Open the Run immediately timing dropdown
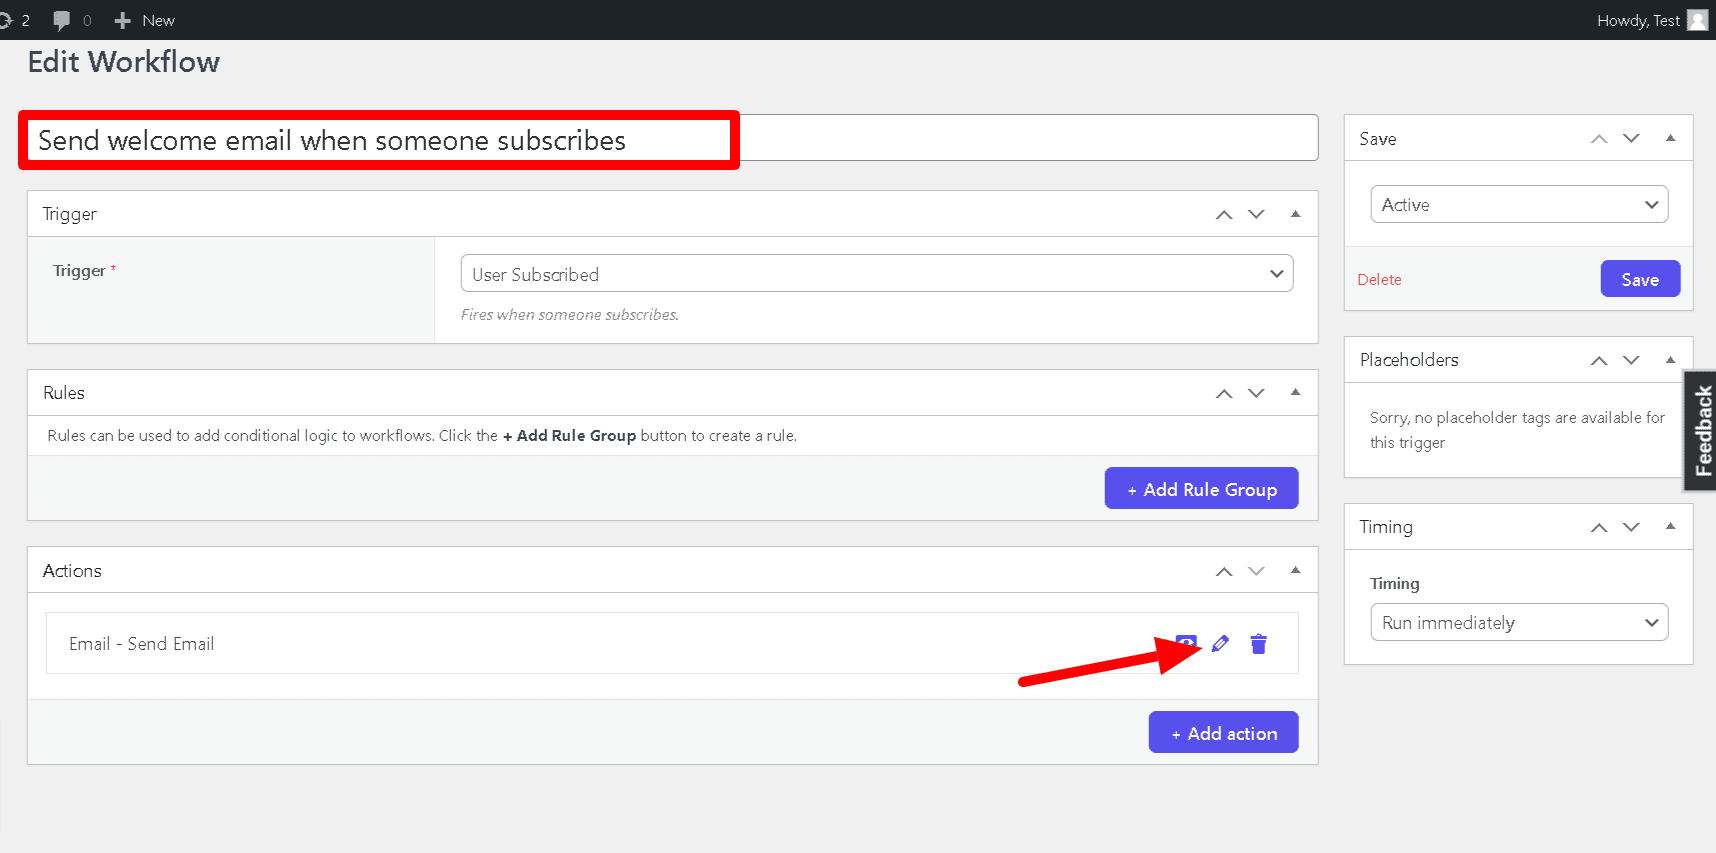The width and height of the screenshot is (1716, 853). click(x=1519, y=622)
